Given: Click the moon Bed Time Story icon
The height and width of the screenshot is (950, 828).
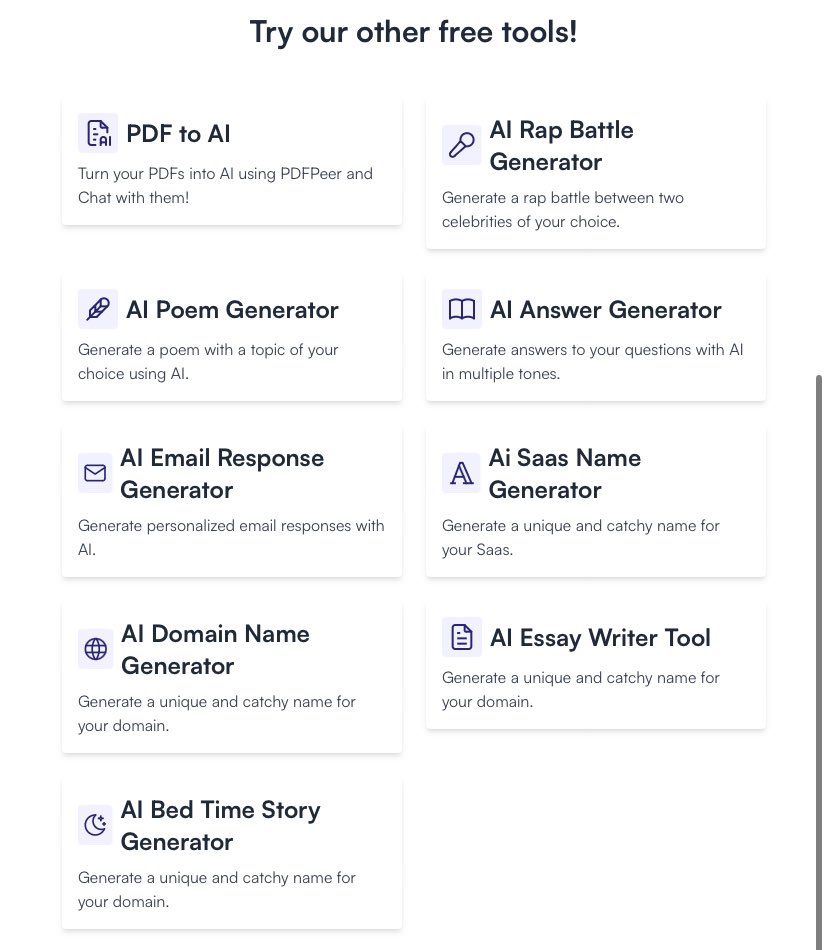Looking at the screenshot, I should coord(96,825).
